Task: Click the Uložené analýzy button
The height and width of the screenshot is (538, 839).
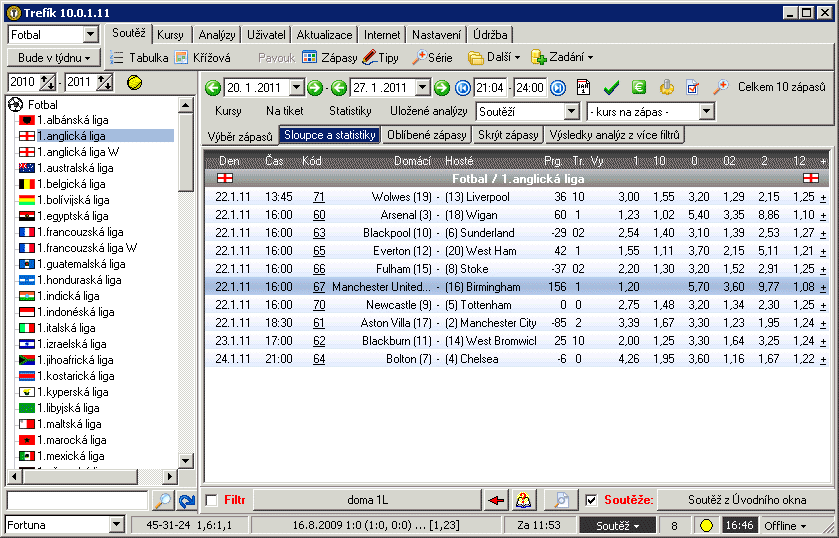Action: point(429,111)
